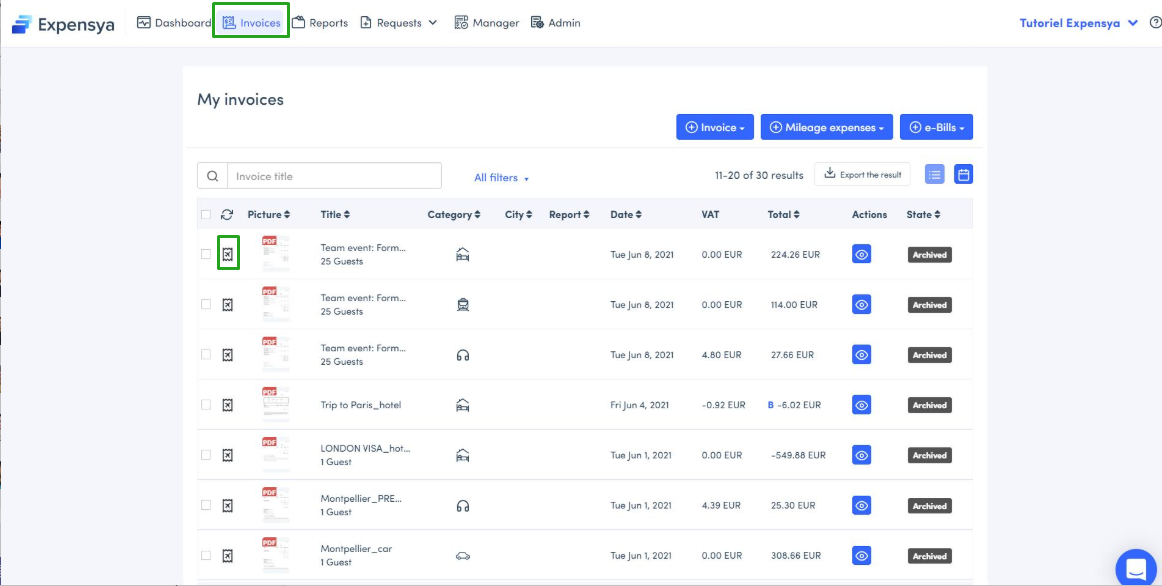
Task: Tick the select-all checkbox in header
Action: [206, 215]
